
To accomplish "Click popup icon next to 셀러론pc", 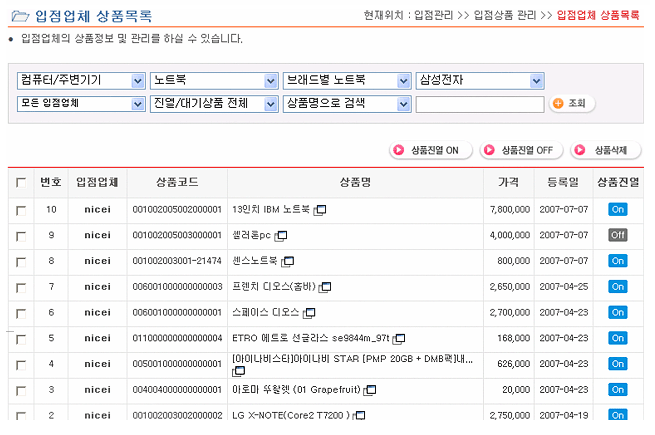I will [x=281, y=236].
